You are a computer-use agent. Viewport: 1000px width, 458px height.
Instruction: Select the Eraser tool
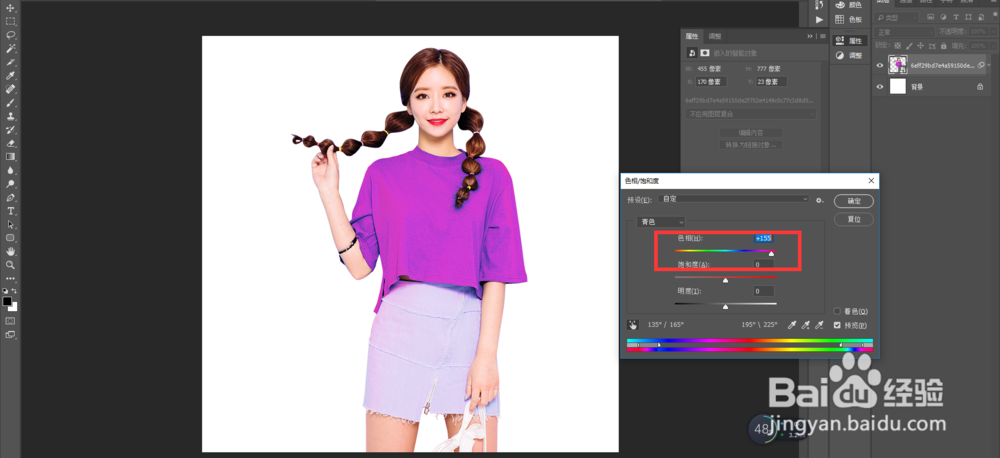click(x=10, y=143)
